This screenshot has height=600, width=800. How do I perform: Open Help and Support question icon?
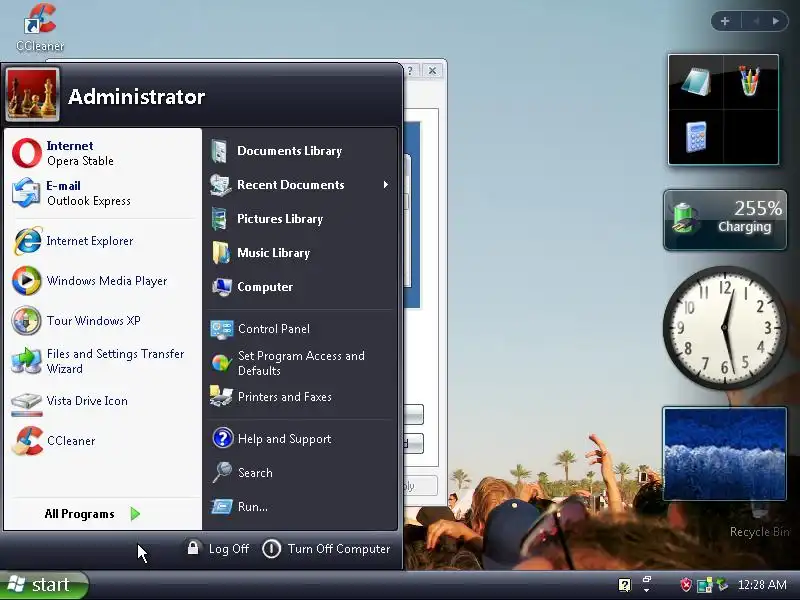coord(223,438)
